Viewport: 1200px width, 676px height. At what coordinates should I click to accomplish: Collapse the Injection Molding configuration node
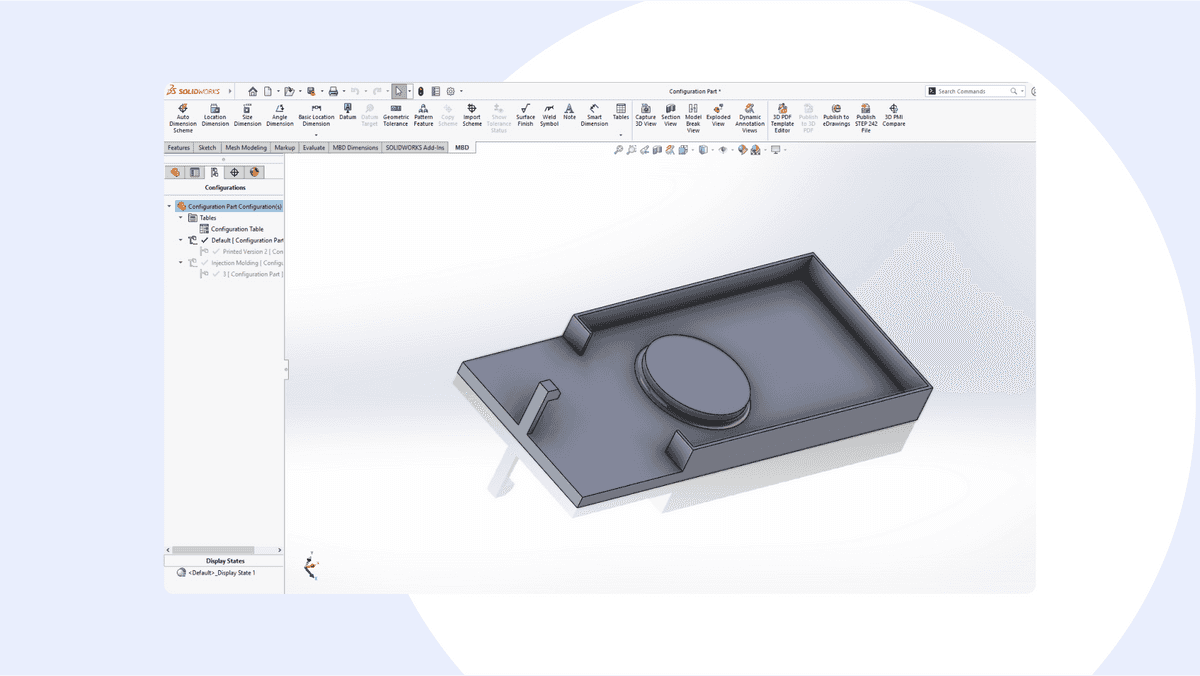[x=181, y=263]
